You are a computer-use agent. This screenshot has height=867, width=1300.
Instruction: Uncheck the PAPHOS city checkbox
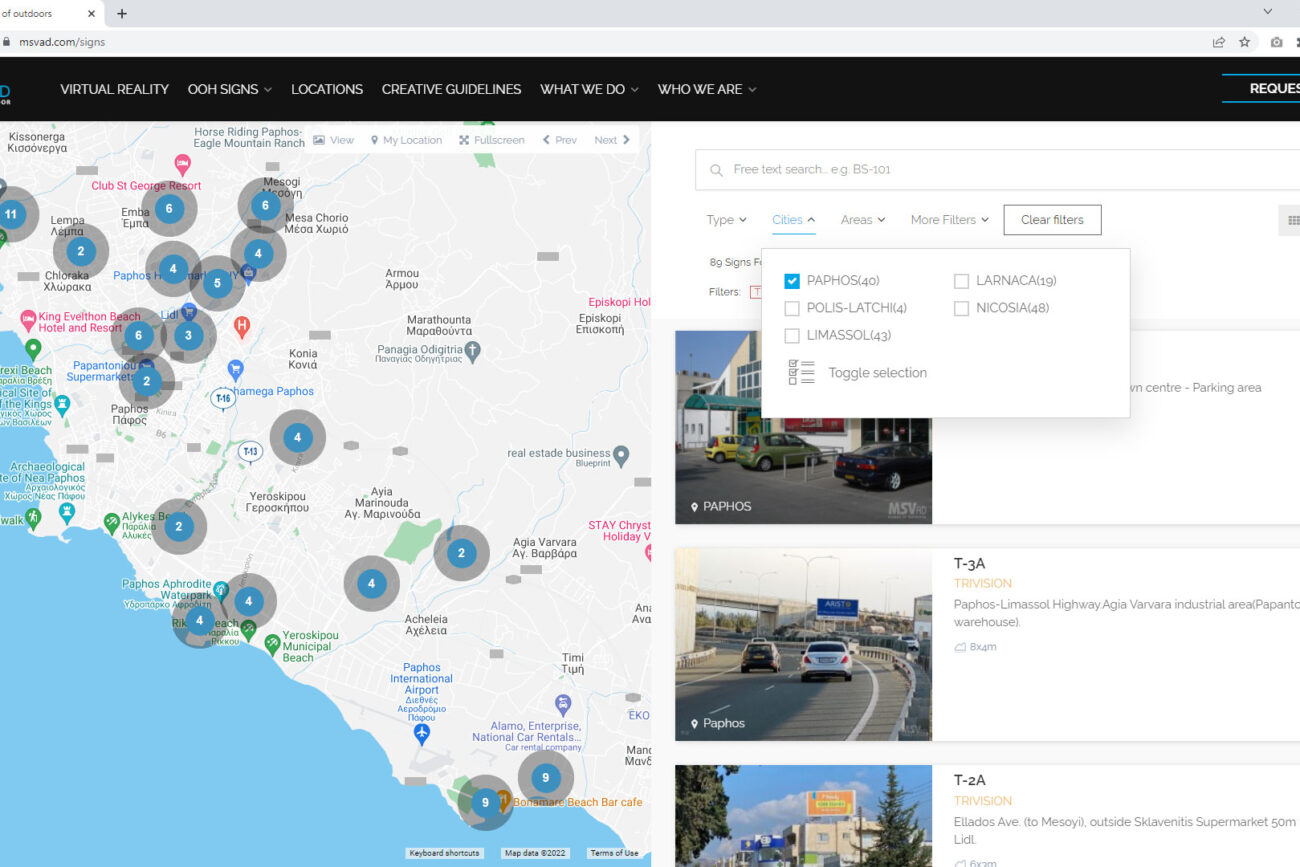coord(792,281)
